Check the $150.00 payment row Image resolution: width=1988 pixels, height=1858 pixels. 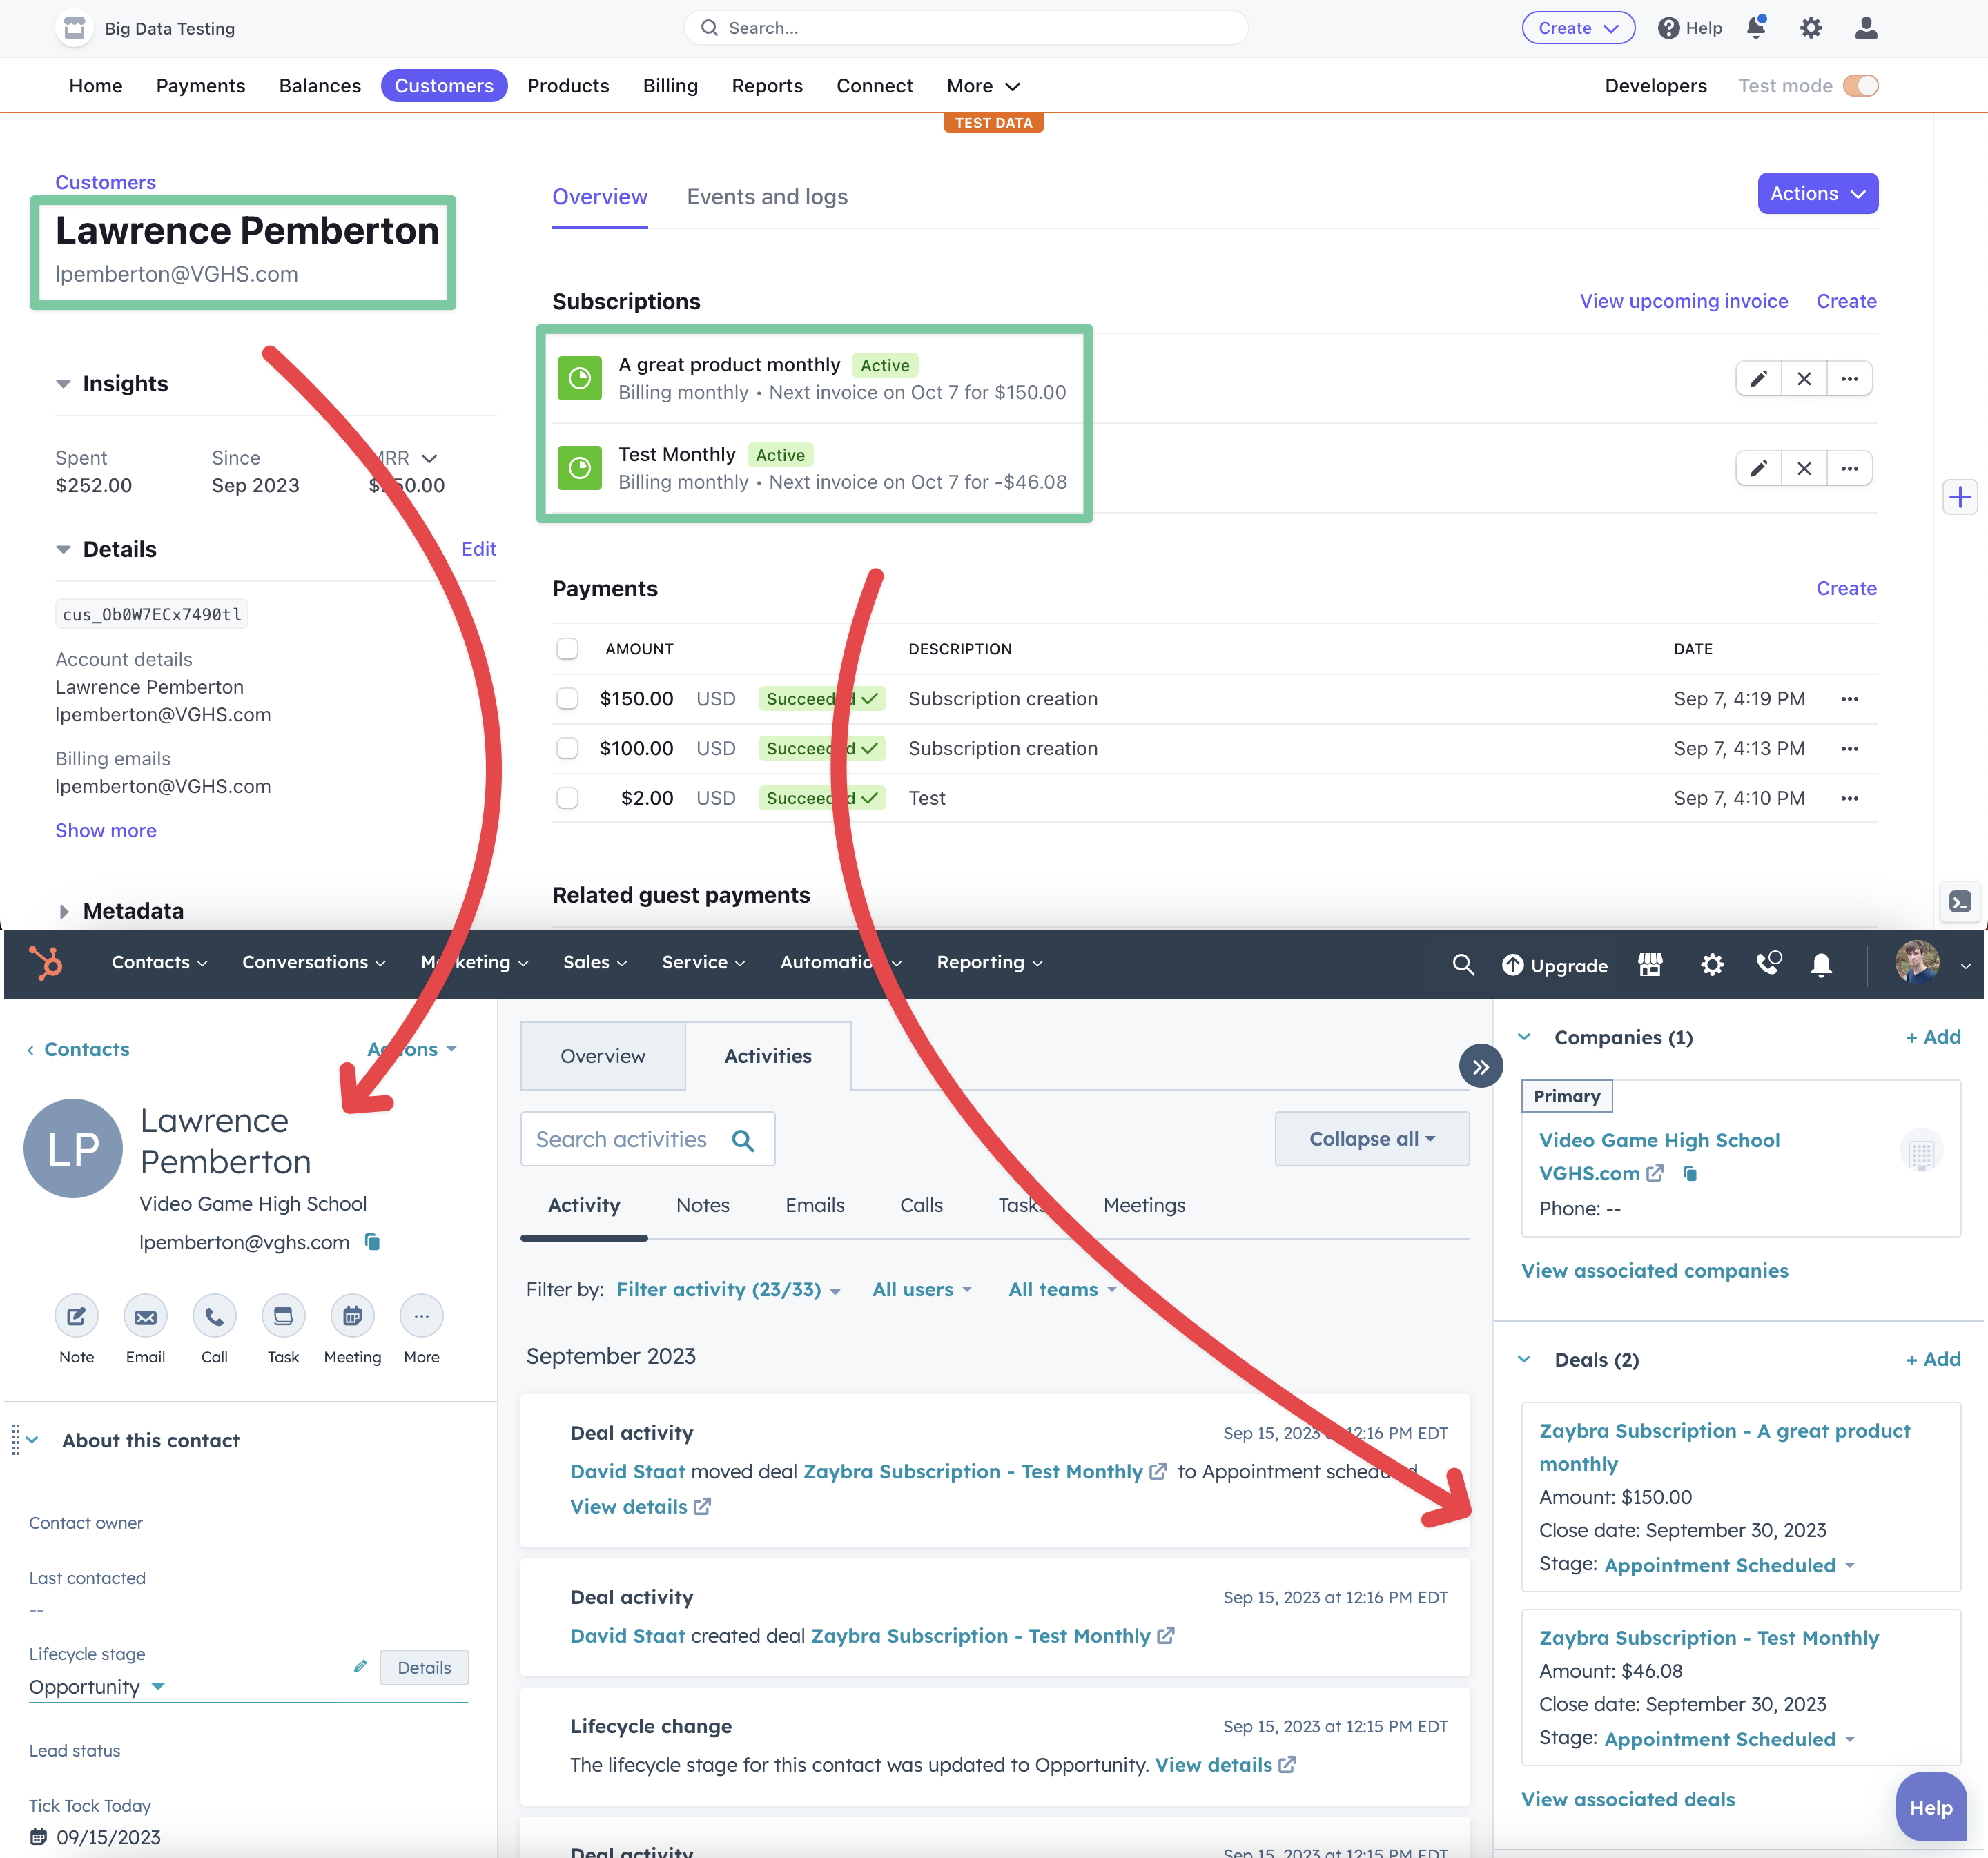pyautogui.click(x=567, y=699)
